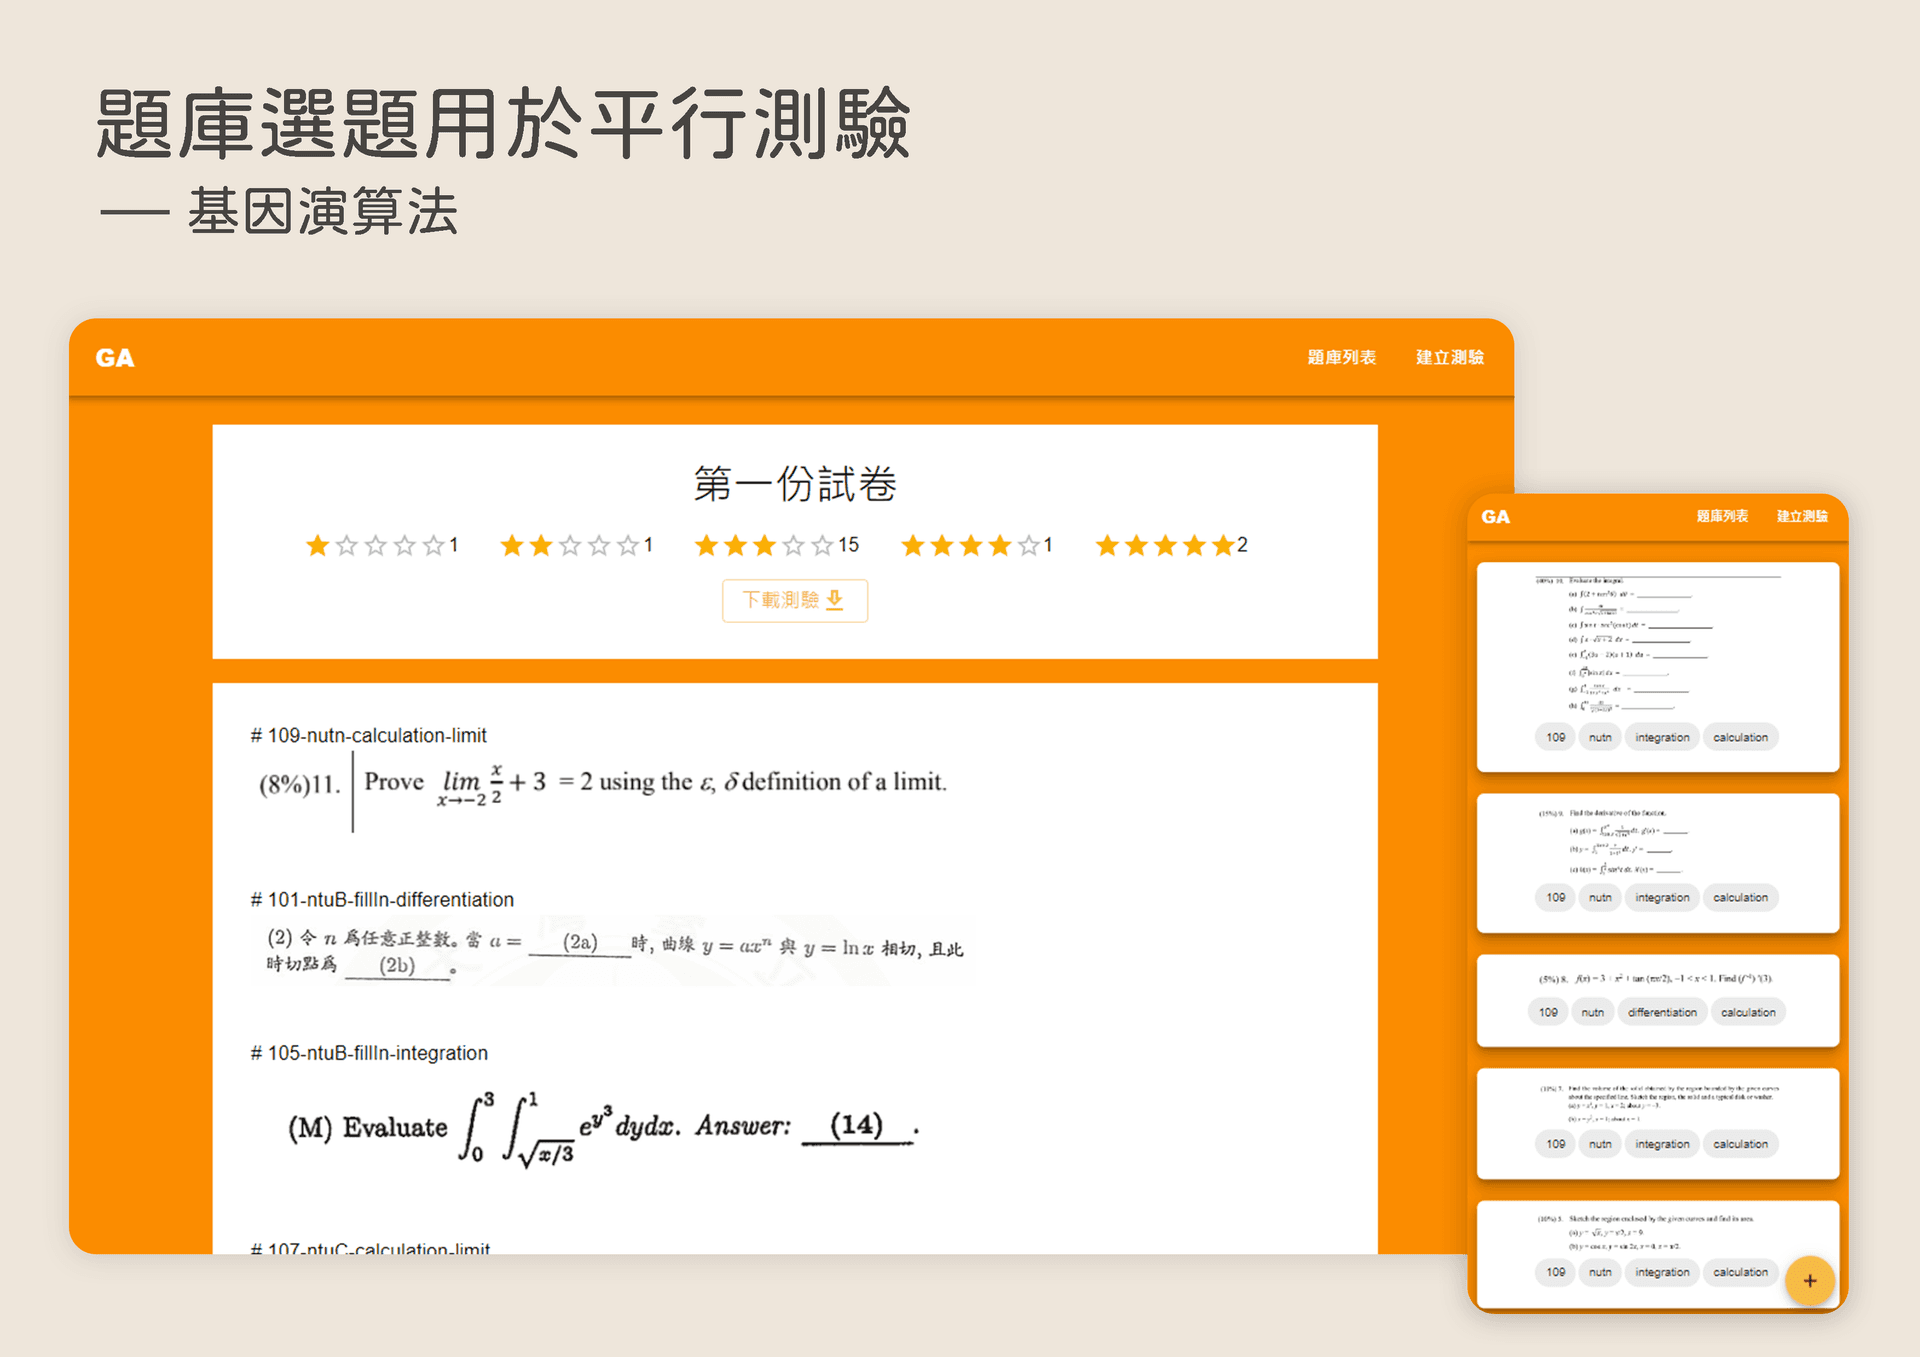
Task: Open the mobile card with f(x) = 3 + x² + tan
Action: coord(1658,1001)
